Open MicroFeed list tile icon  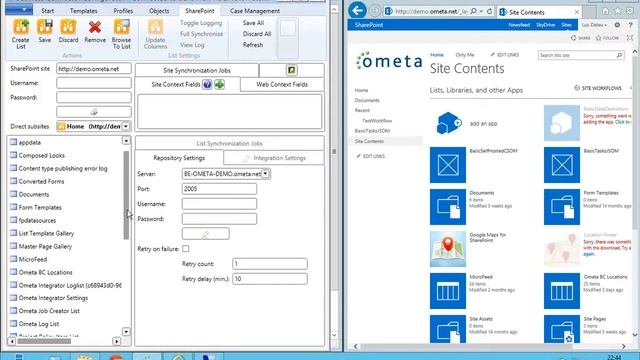pyautogui.click(x=448, y=291)
